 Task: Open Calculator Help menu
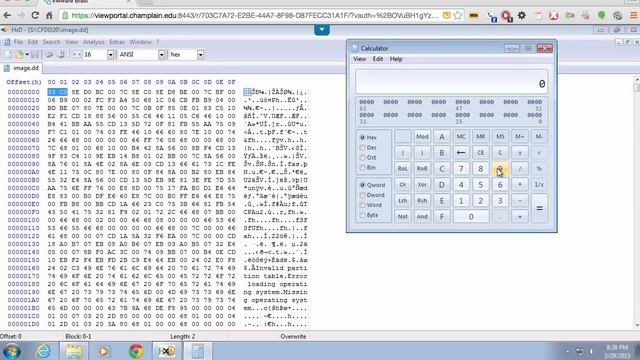[x=396, y=59]
